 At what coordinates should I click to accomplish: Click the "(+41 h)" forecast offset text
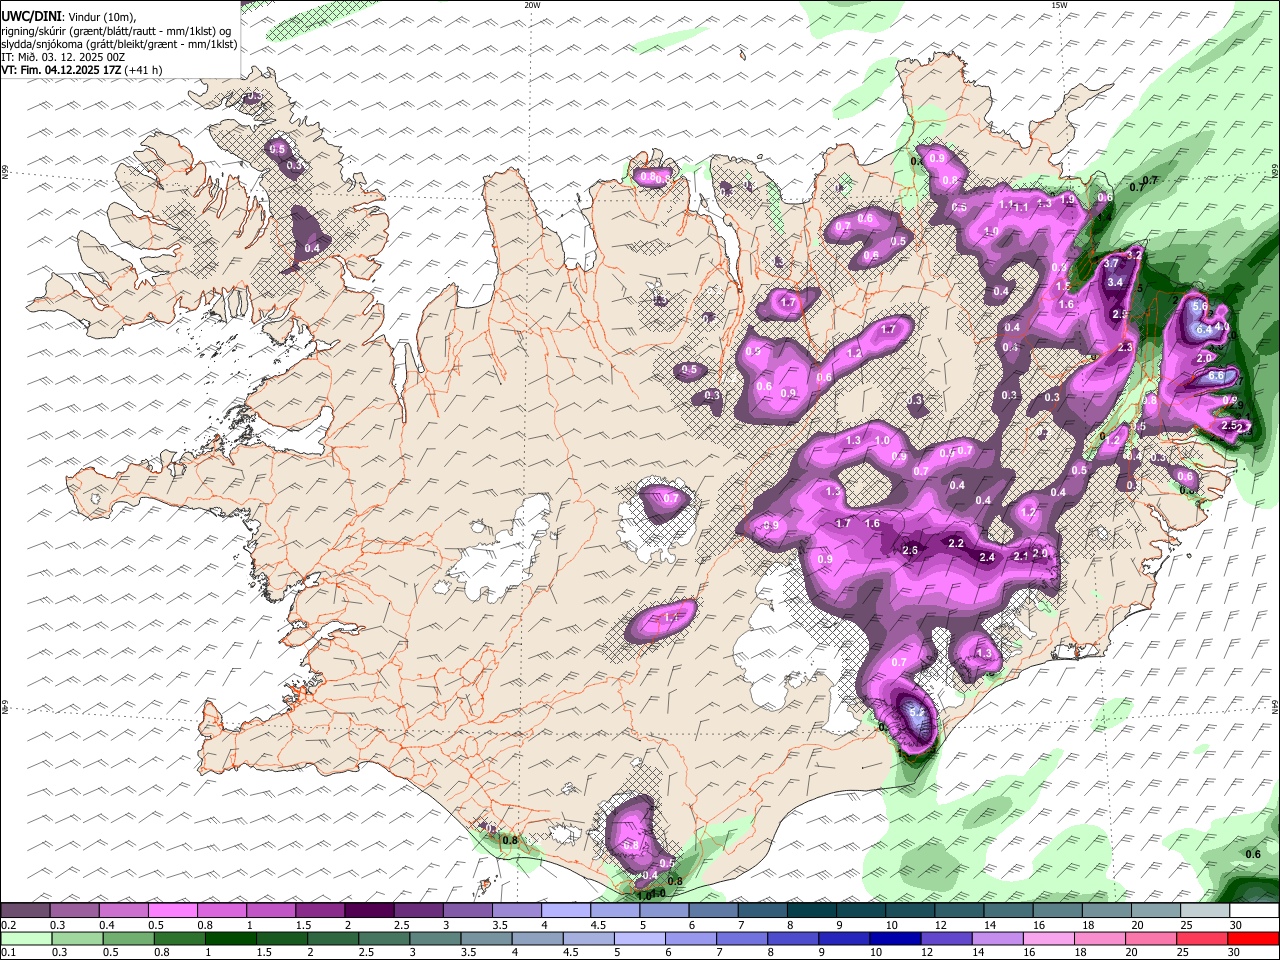[x=143, y=70]
